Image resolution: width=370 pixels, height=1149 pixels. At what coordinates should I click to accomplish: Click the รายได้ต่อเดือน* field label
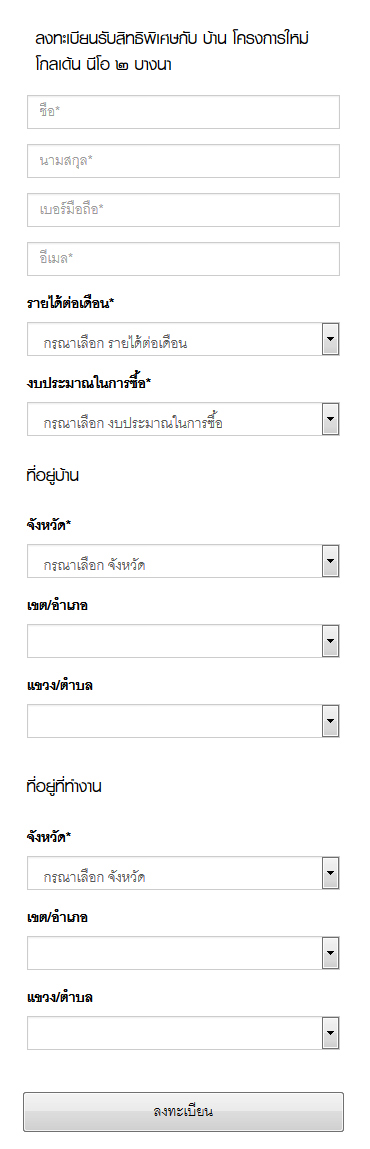coord(70,303)
